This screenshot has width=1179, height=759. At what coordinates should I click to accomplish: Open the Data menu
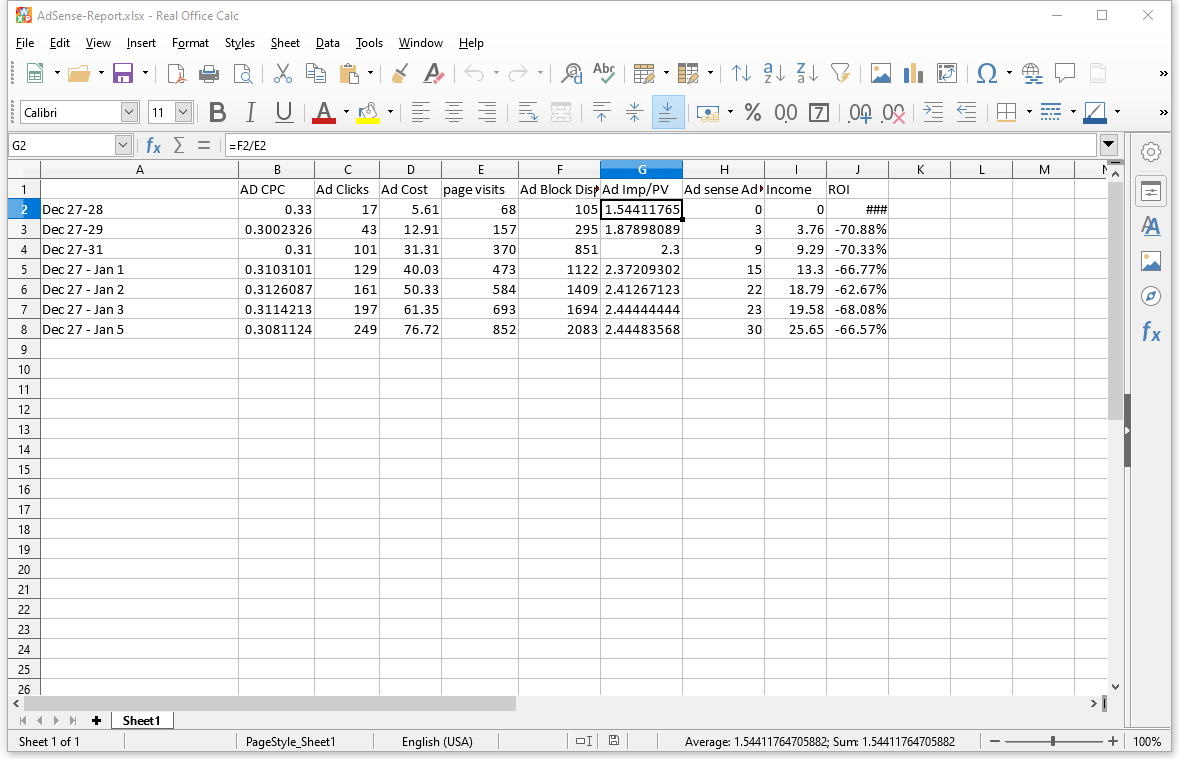(x=327, y=43)
